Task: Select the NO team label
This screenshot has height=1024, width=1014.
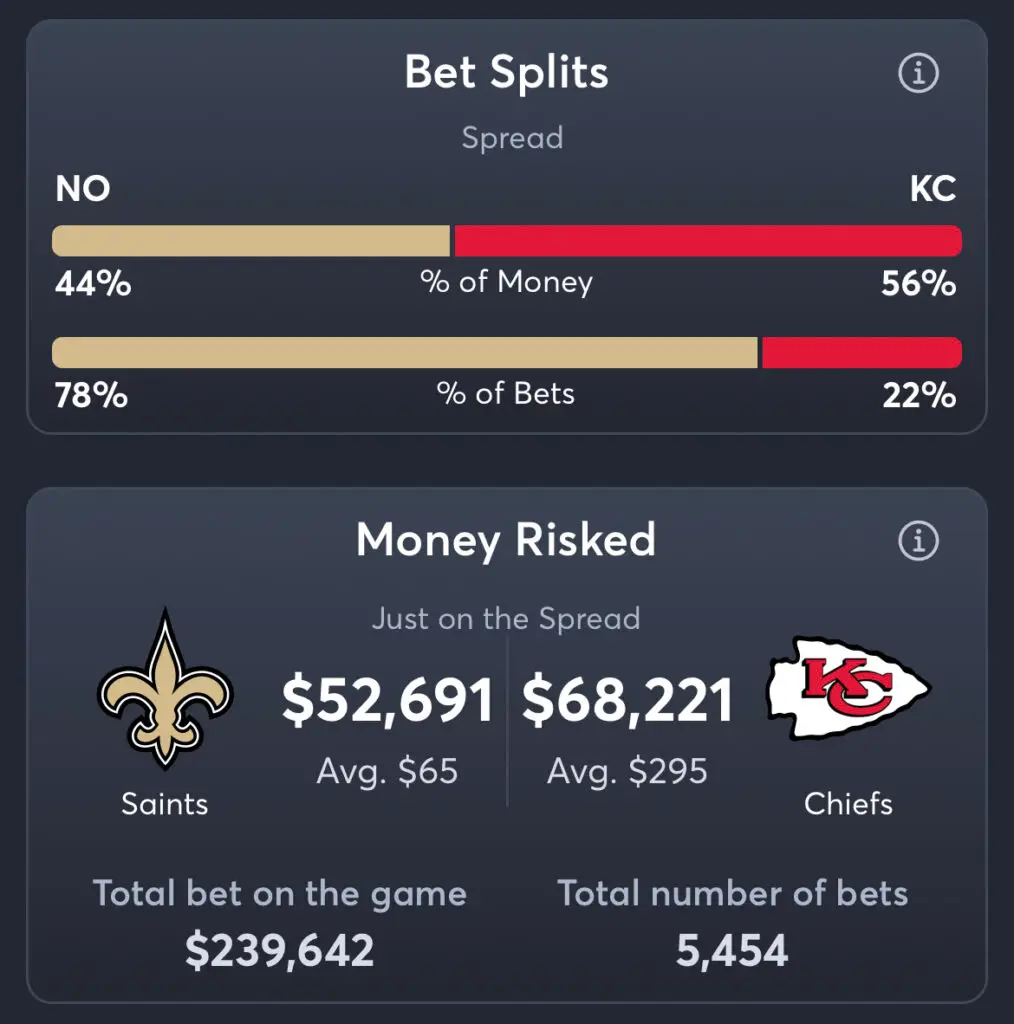Action: click(x=83, y=189)
